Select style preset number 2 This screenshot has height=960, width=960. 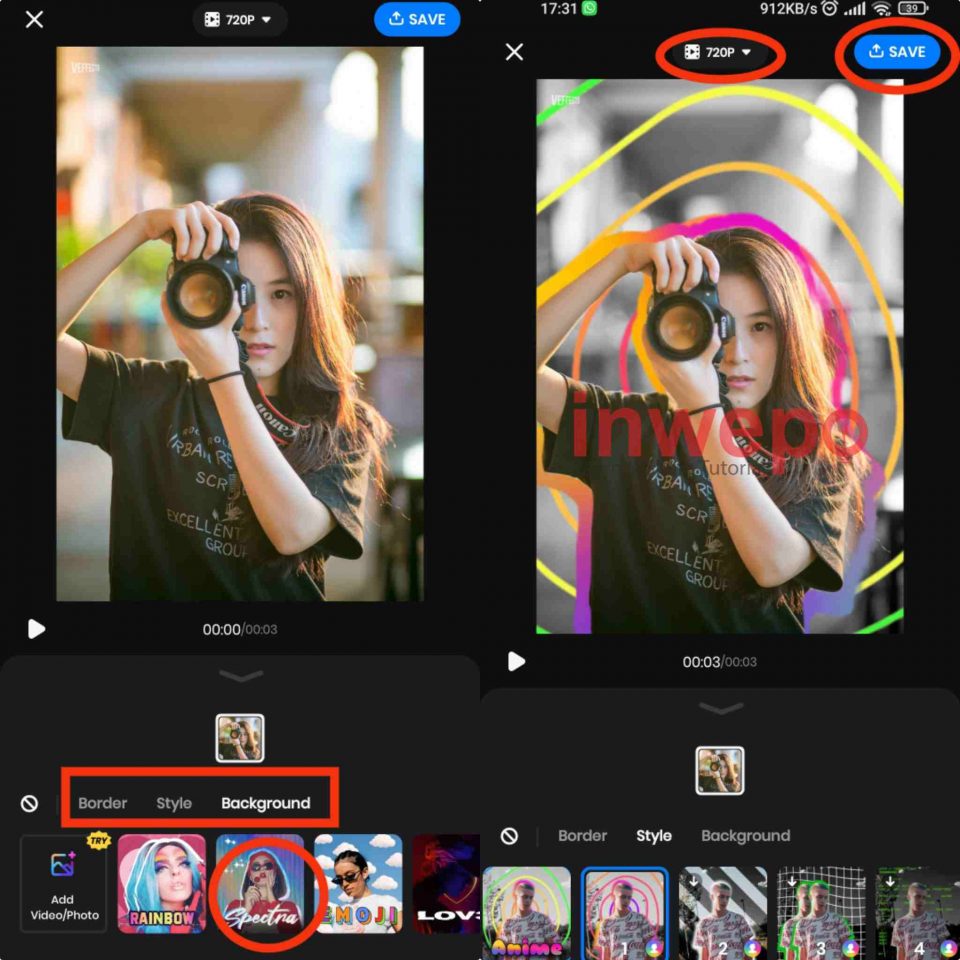coord(723,911)
